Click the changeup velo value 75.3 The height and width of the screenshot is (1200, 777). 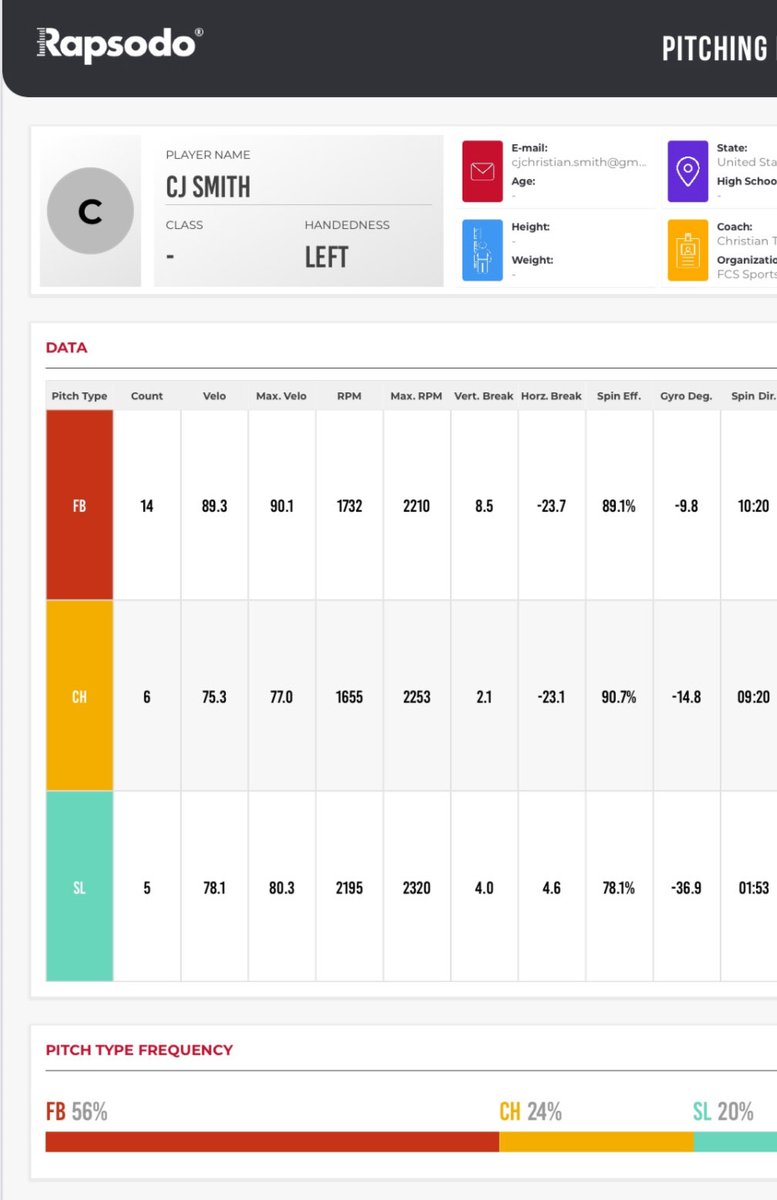tap(214, 697)
